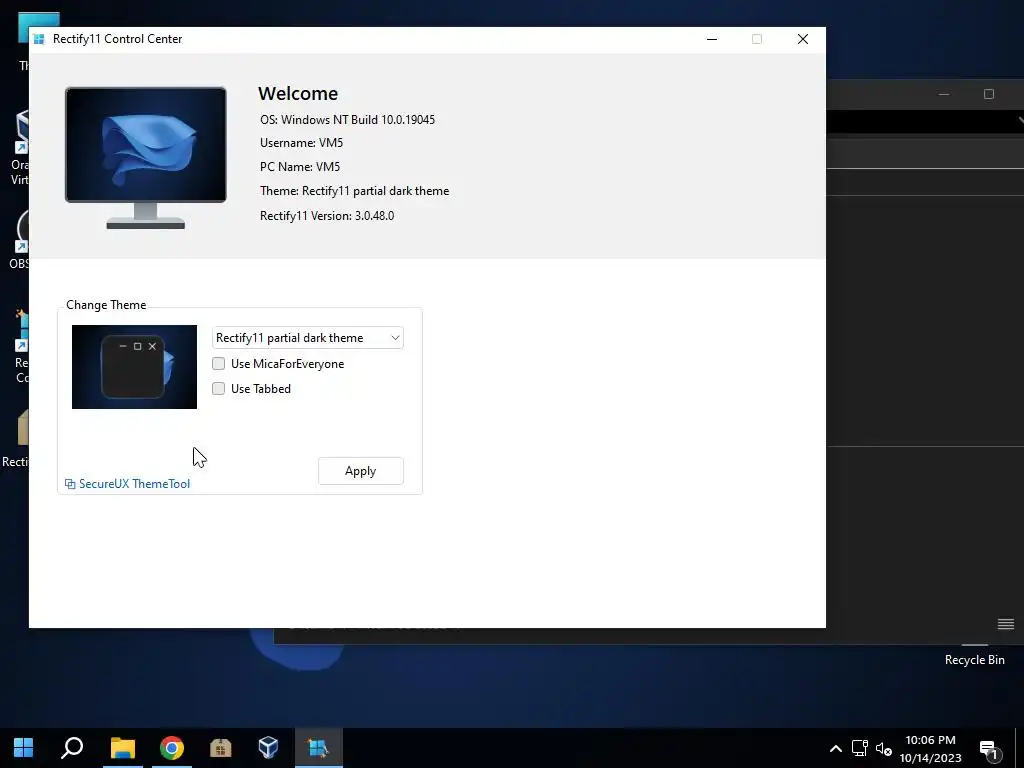Click the Welcome heading
Viewport: 1024px width, 768px height.
298,93
